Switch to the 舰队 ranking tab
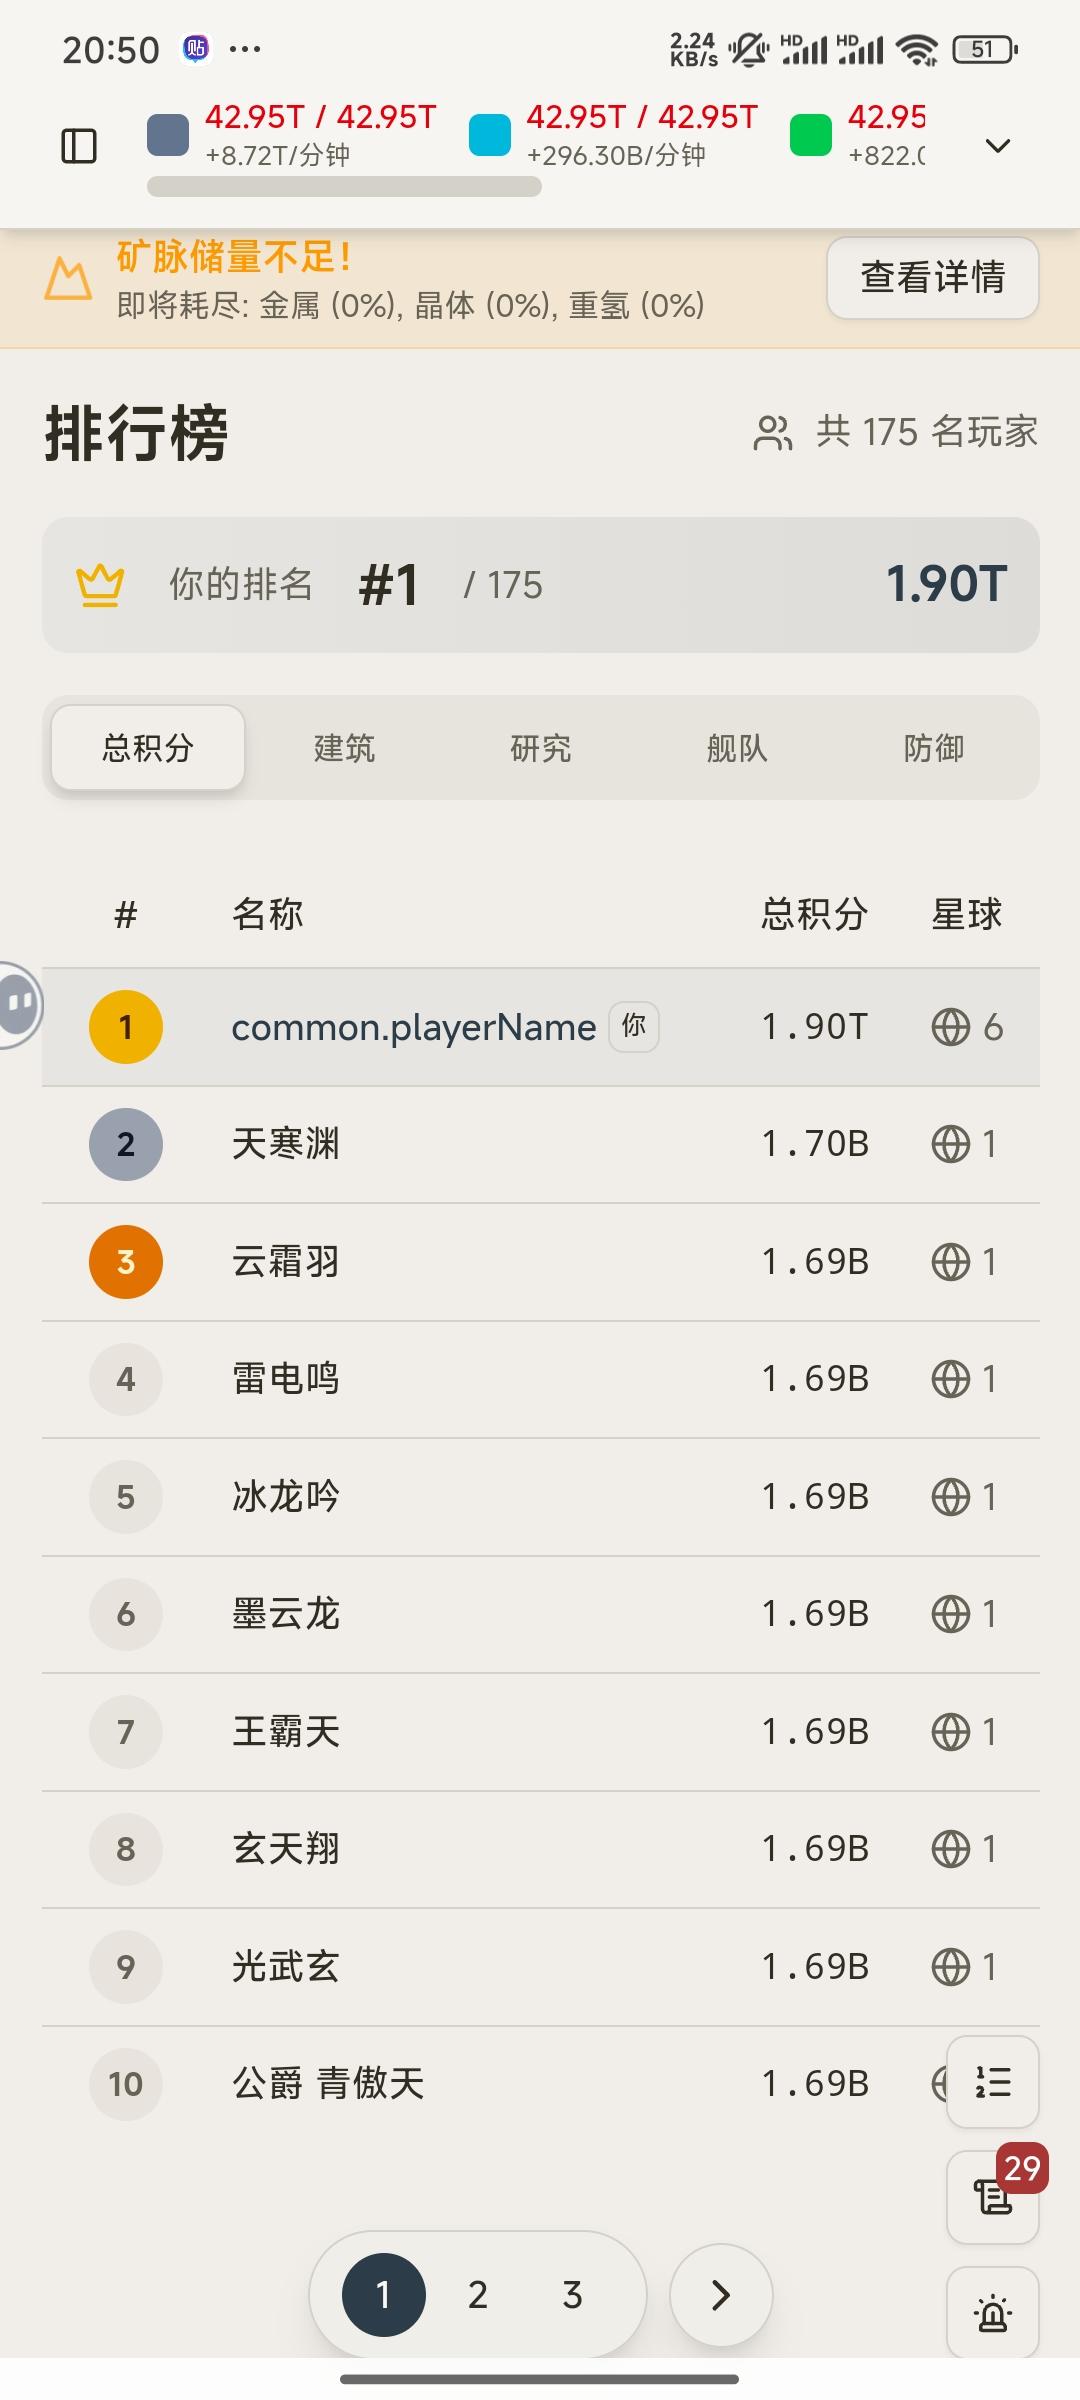Viewport: 1080px width, 2400px height. 737,748
